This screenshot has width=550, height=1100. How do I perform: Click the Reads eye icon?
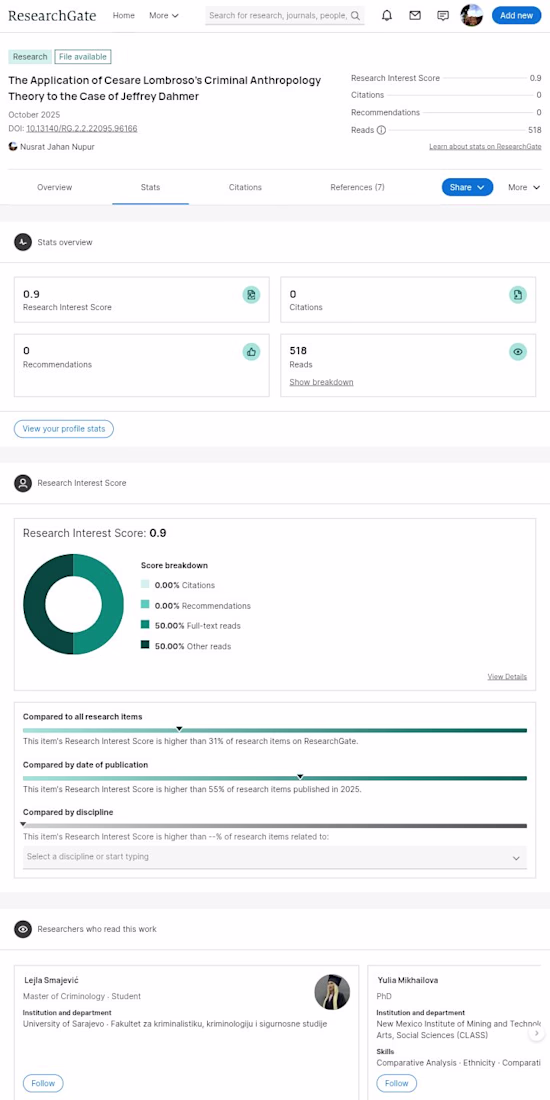pyautogui.click(x=518, y=351)
